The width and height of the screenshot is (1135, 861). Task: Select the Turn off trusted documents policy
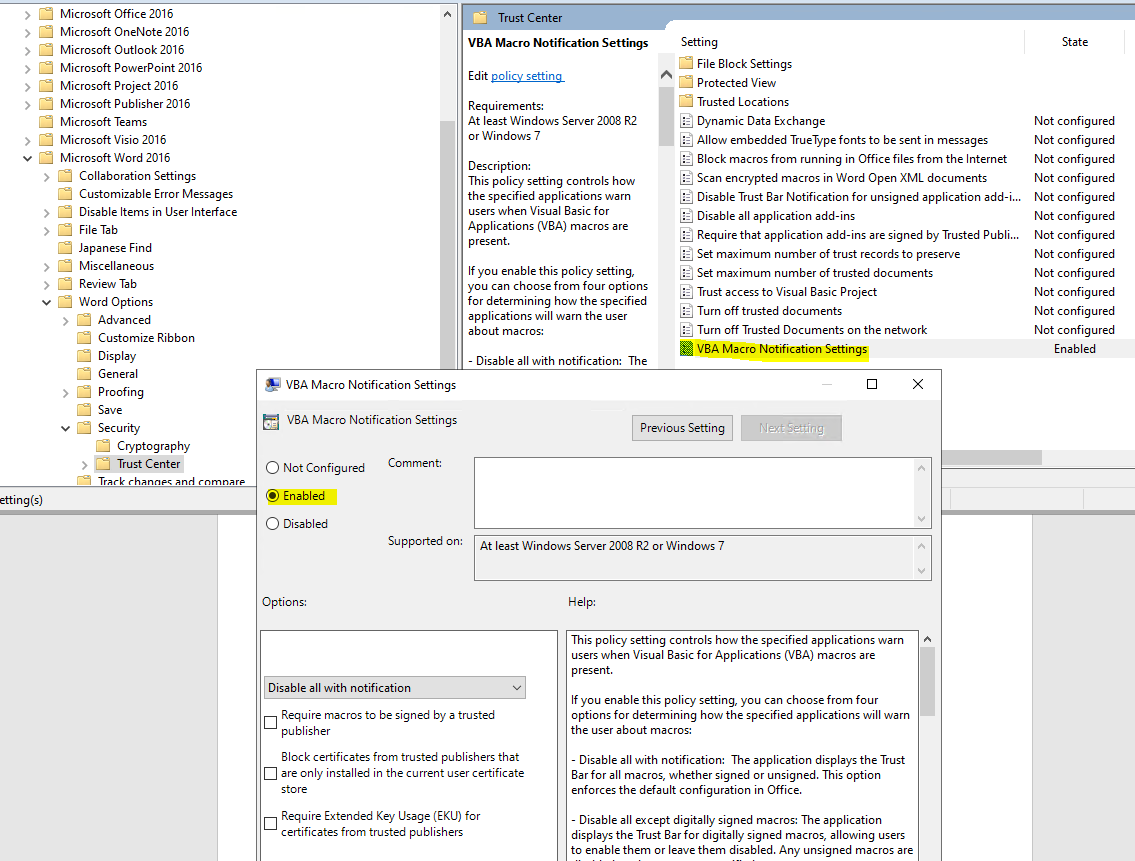click(x=760, y=310)
